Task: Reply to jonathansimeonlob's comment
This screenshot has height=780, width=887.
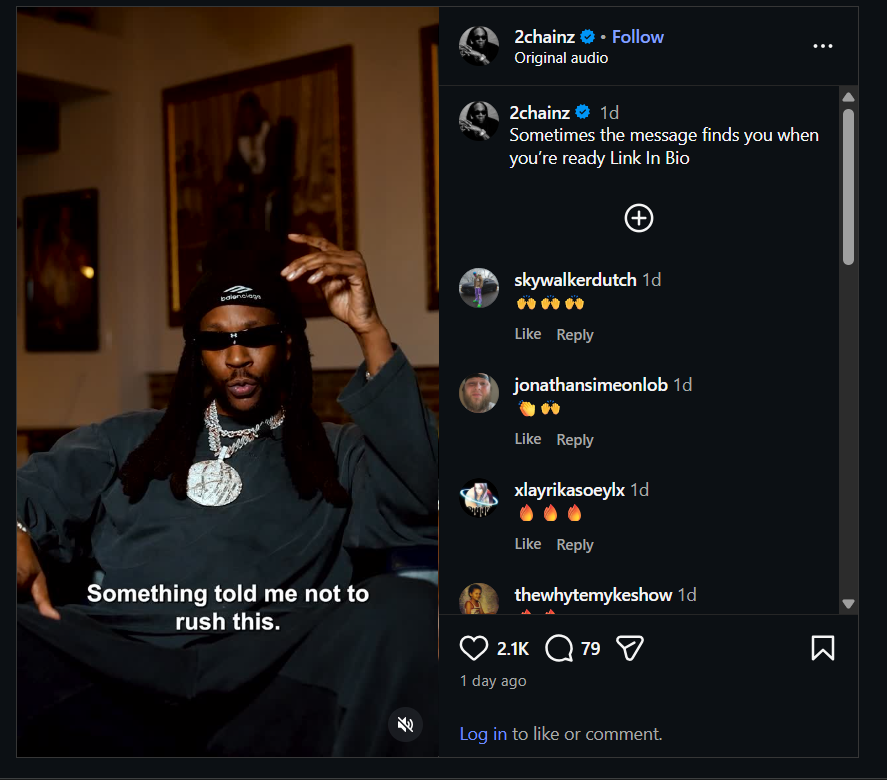Action: 575,440
